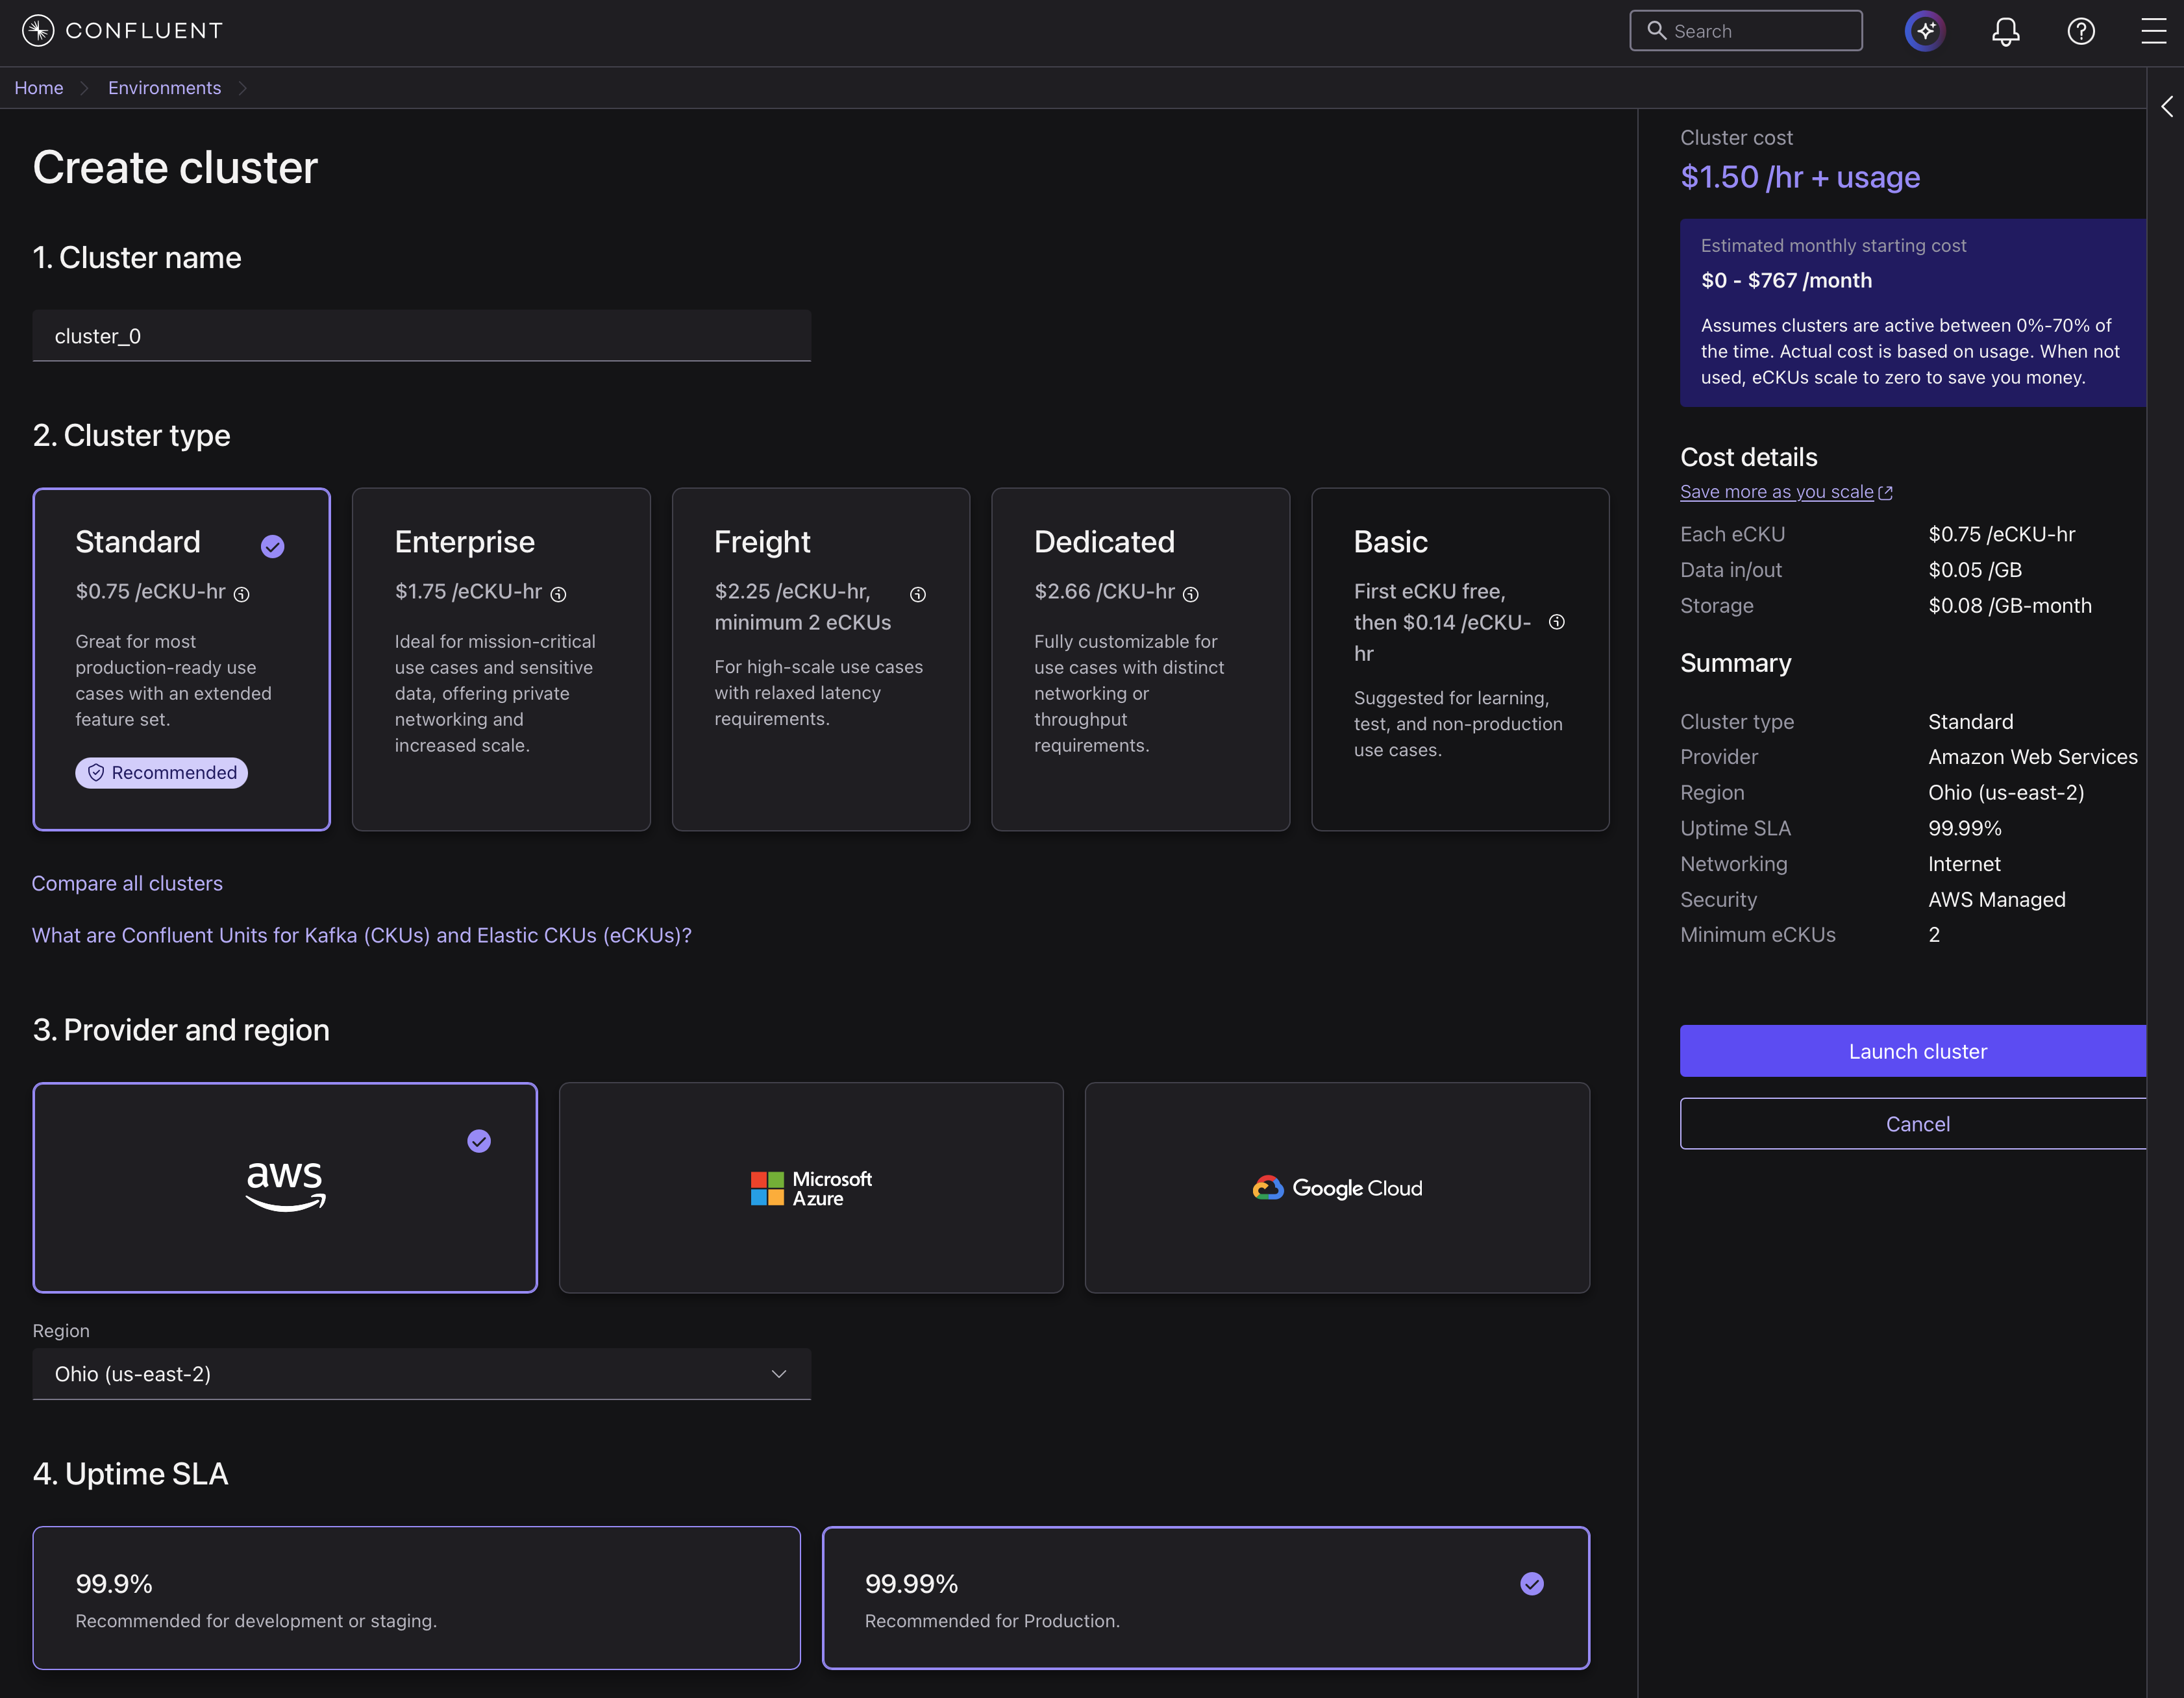Select the Enterprise cluster type card
Viewport: 2184px width, 1698px height.
click(x=501, y=659)
